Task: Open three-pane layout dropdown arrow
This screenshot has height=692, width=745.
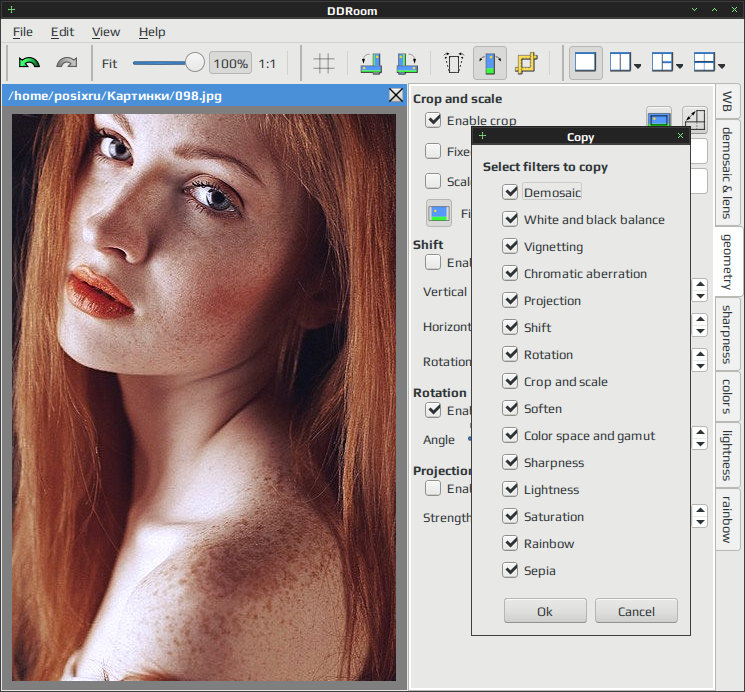Action: 679,66
